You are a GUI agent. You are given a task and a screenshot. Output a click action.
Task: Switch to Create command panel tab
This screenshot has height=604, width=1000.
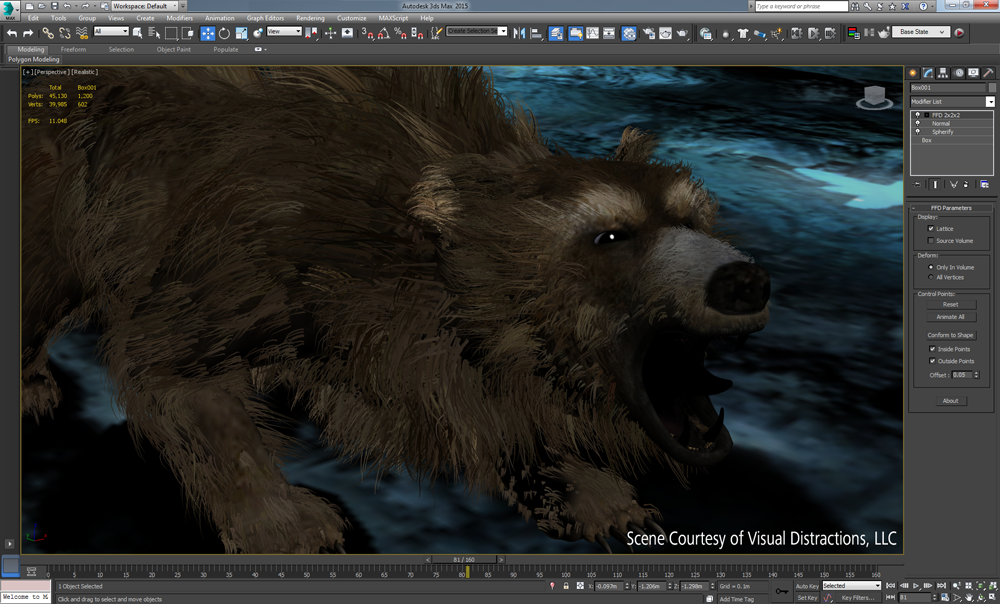pos(913,73)
